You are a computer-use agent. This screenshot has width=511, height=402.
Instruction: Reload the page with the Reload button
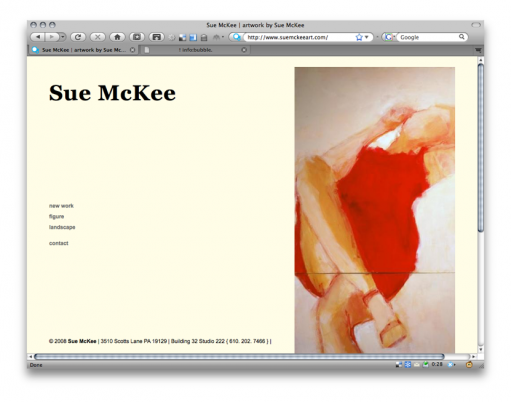click(x=78, y=37)
